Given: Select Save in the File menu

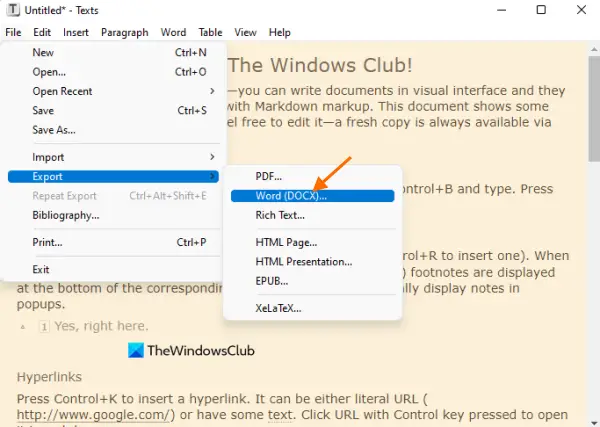Looking at the screenshot, I should pyautogui.click(x=113, y=111).
